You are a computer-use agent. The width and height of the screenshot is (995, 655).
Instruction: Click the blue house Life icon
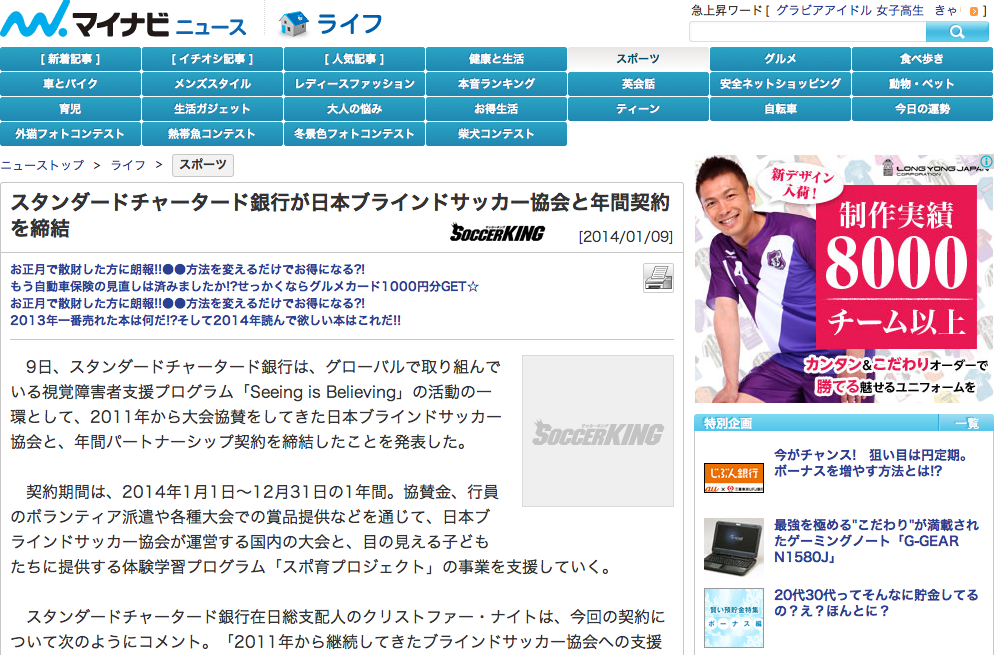coord(293,23)
